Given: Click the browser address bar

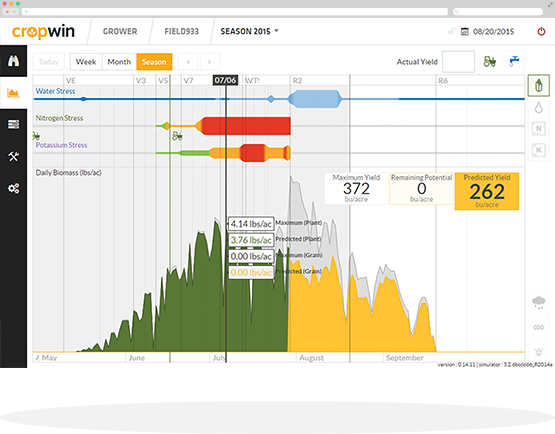Looking at the screenshot, I should click(x=235, y=12).
